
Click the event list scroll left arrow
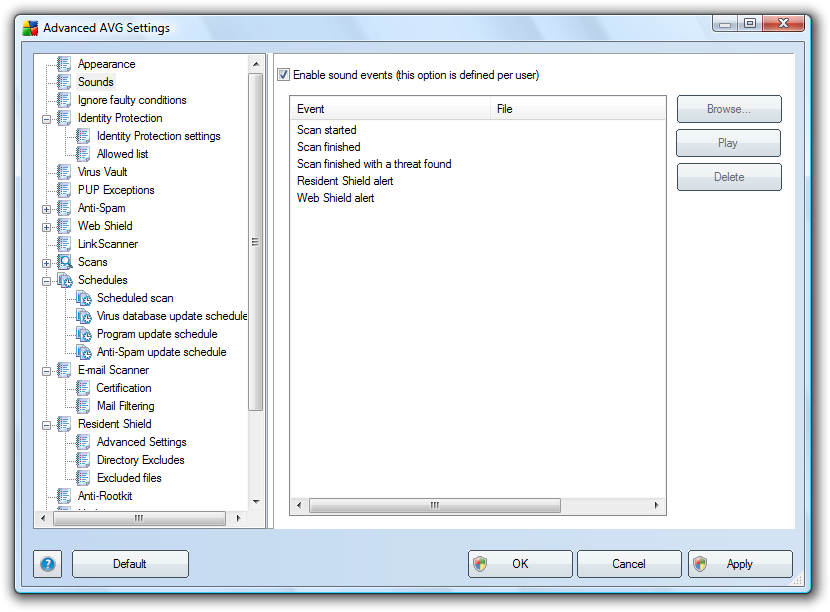pos(299,506)
